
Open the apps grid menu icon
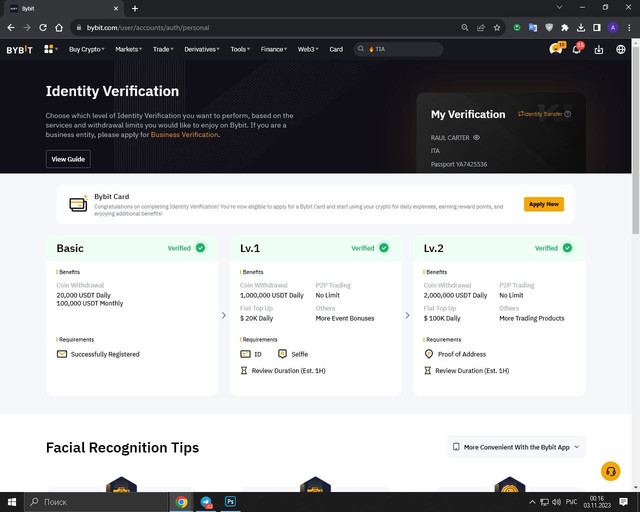(49, 49)
